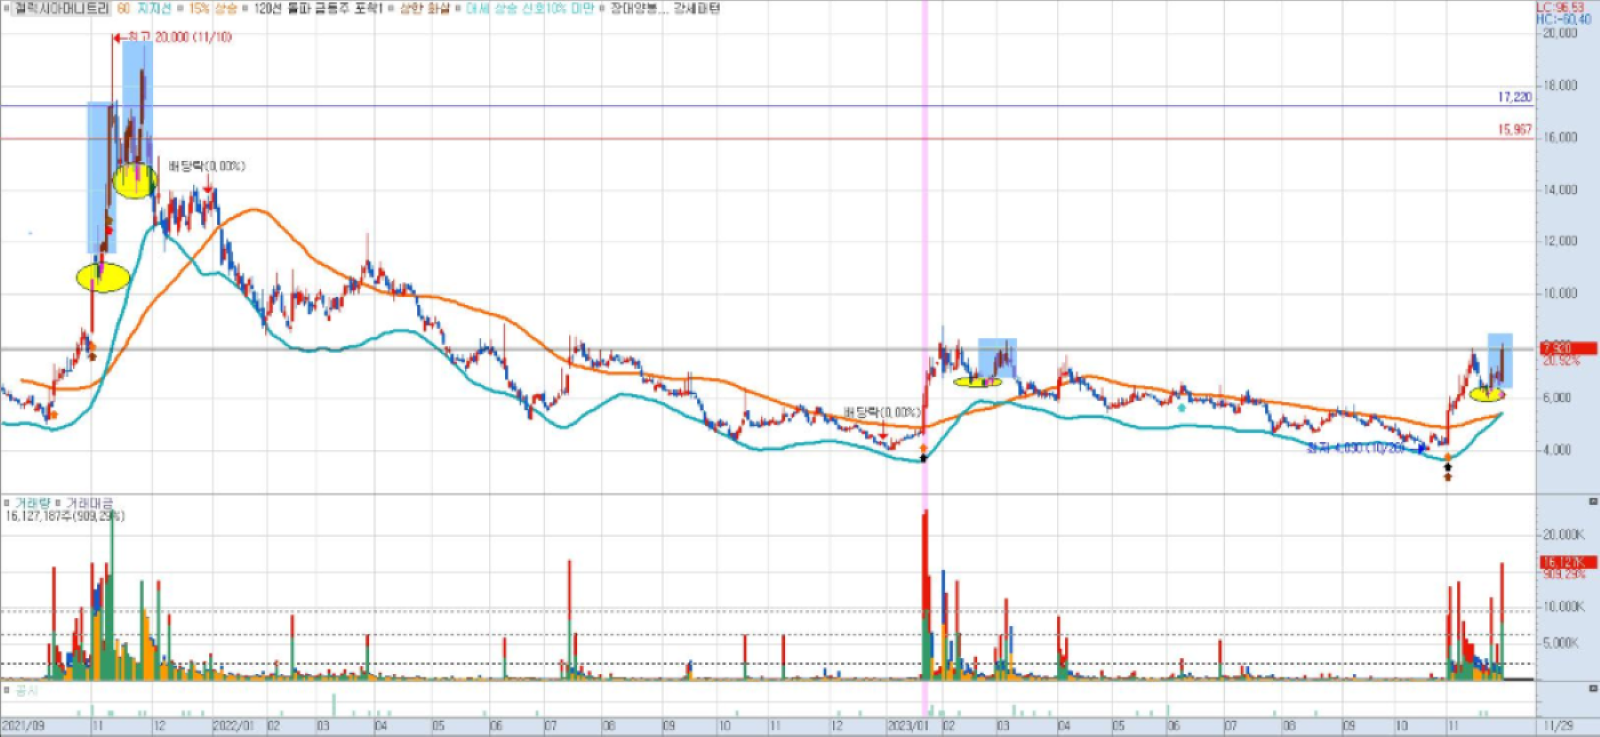The height and width of the screenshot is (737, 1600).
Task: Select the 거래대금 trading value legend
Action: (90, 503)
